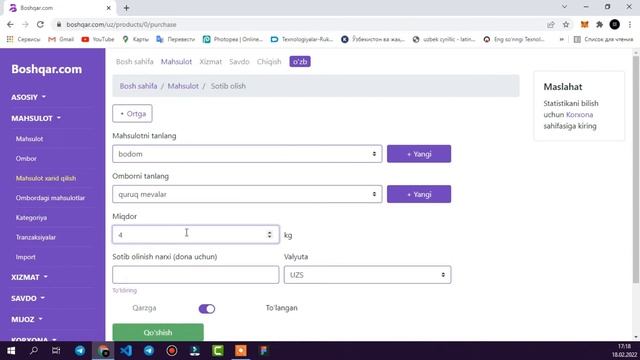The image size is (640, 360).
Task: Open Ombordagi mahsulotlar in sidebar
Action: tap(50, 198)
